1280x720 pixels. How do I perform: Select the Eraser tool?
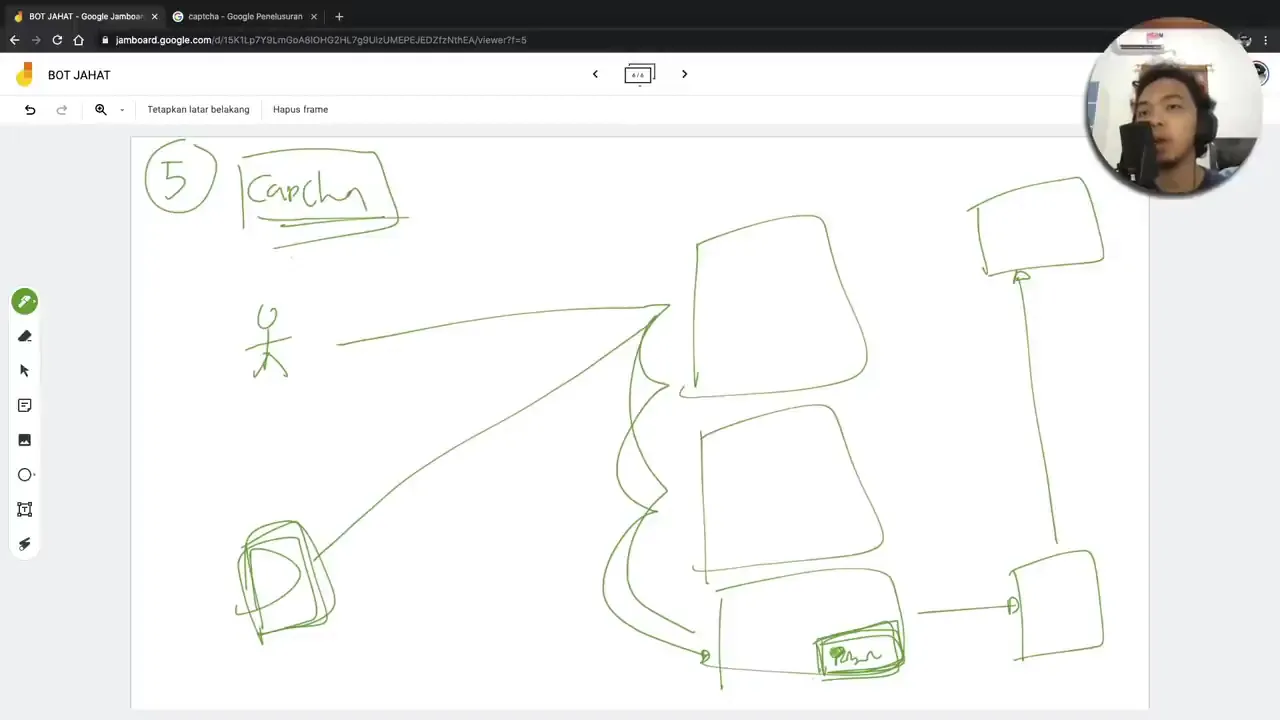click(x=25, y=336)
